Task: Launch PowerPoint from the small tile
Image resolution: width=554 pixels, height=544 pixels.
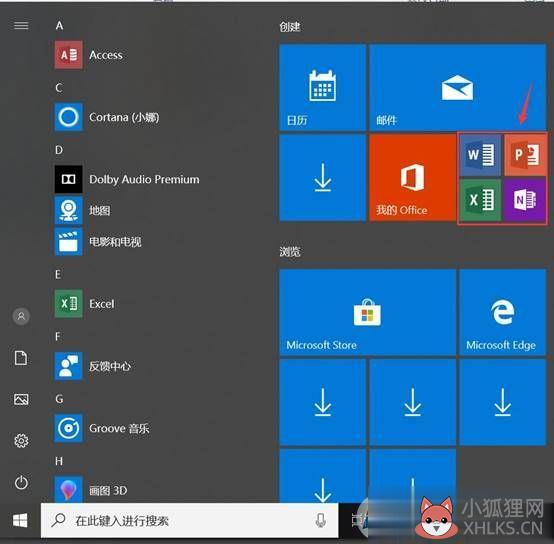Action: 525,155
